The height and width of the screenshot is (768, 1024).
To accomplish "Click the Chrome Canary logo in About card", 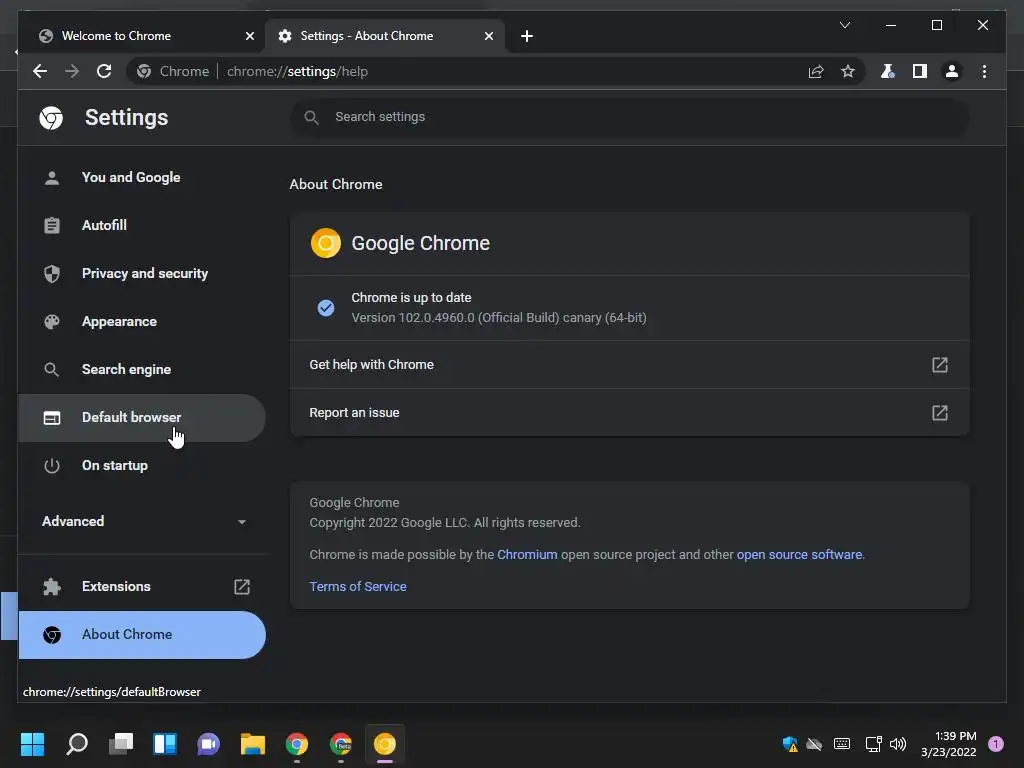I will click(x=326, y=243).
